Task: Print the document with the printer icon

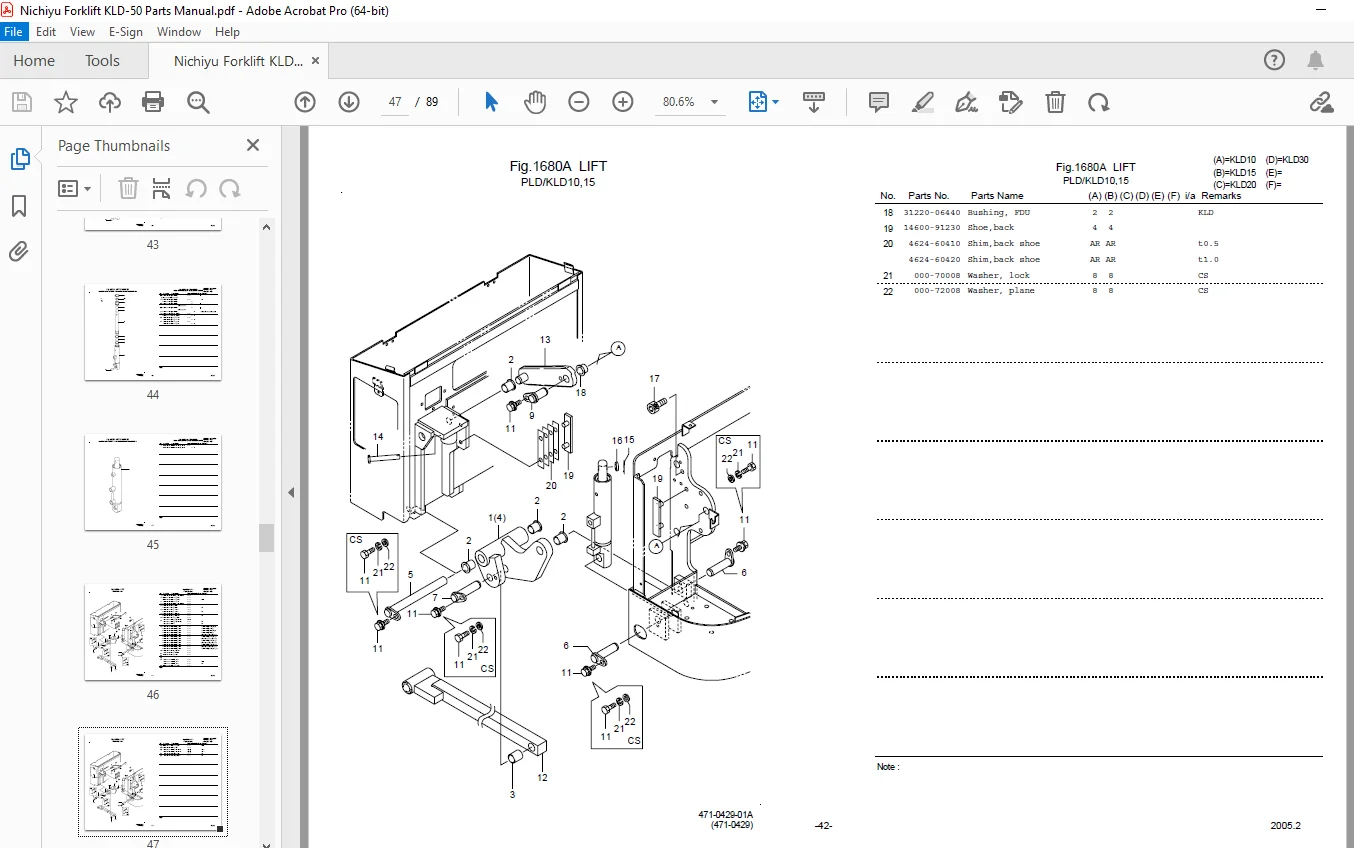Action: coord(153,102)
